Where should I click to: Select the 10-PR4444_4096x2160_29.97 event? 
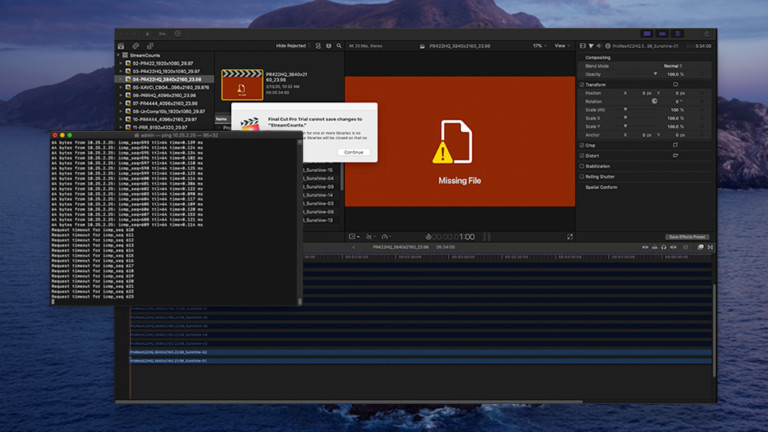pos(164,119)
